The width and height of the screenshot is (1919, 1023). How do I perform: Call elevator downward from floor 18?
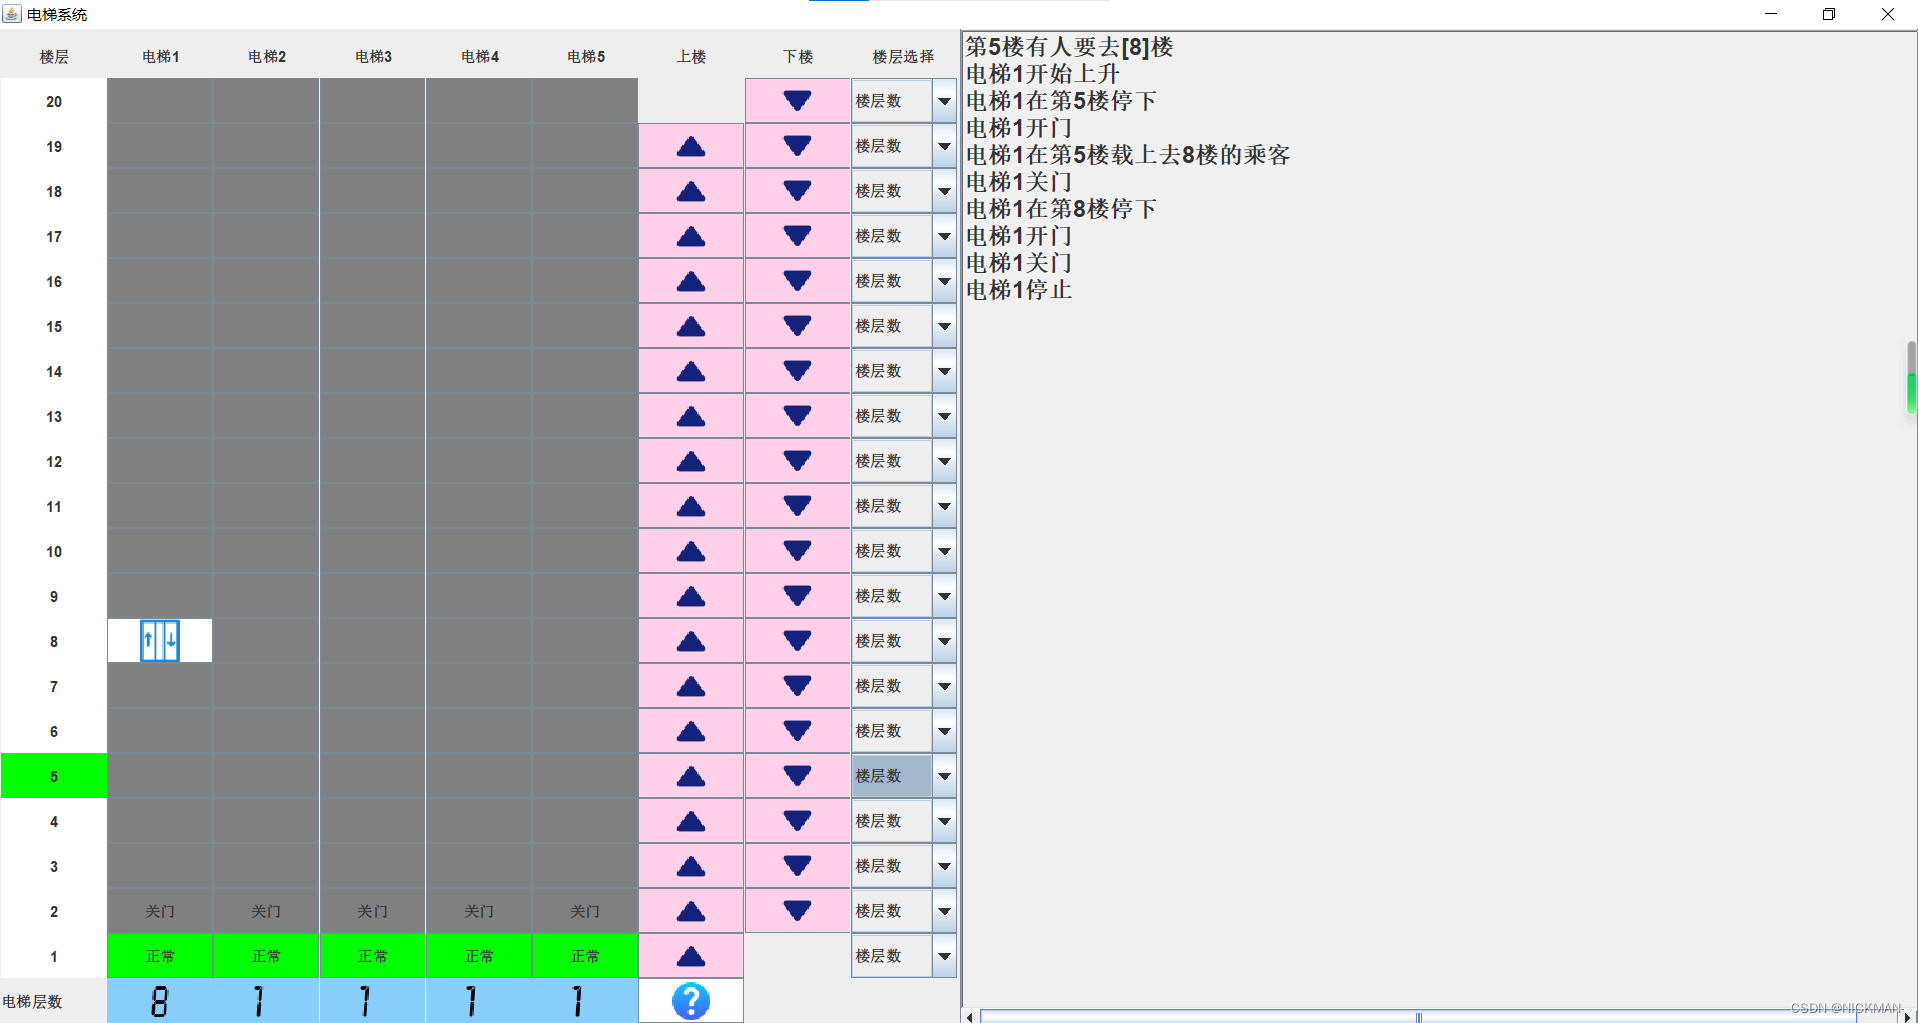797,191
